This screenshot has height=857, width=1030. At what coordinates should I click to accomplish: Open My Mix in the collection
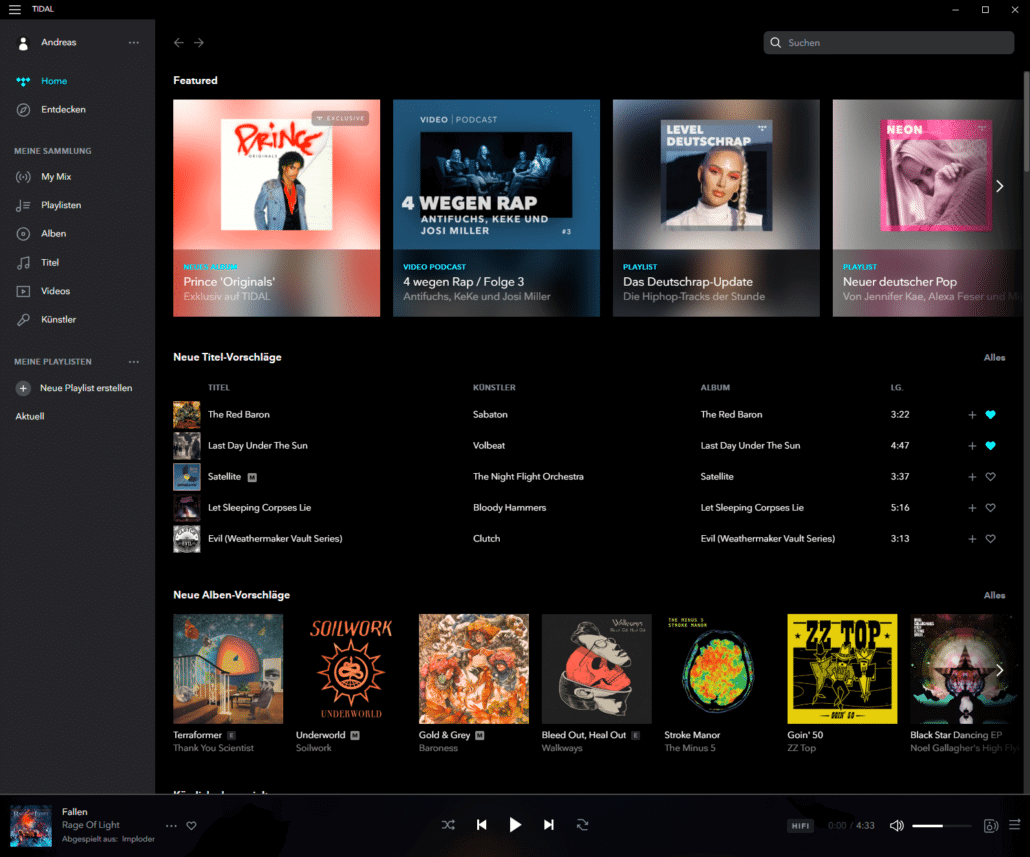(56, 177)
